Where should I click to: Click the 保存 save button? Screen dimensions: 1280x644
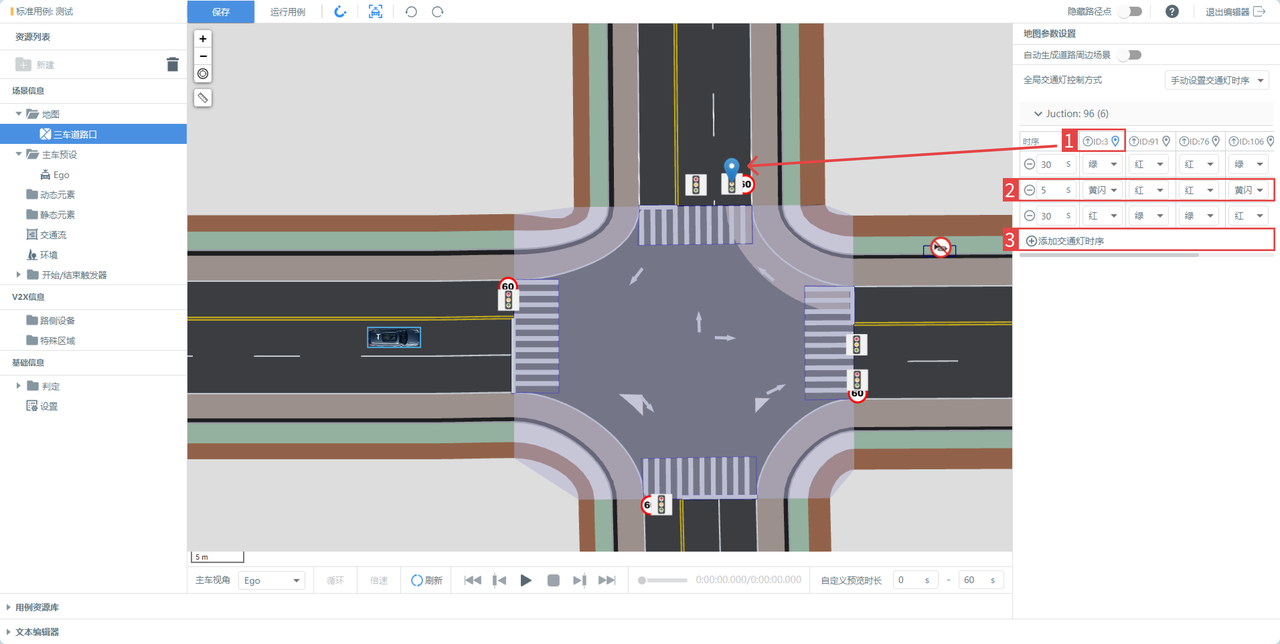coord(221,12)
